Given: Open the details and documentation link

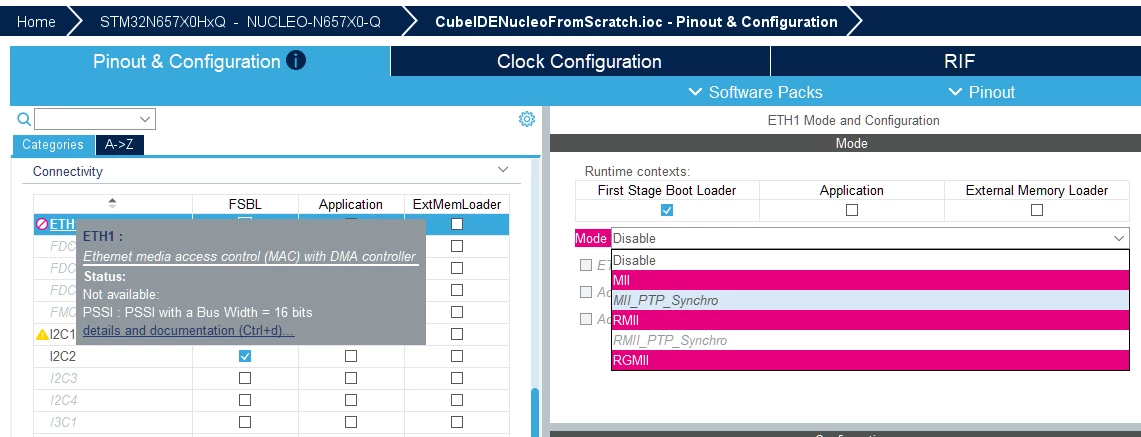Looking at the screenshot, I should point(188,331).
